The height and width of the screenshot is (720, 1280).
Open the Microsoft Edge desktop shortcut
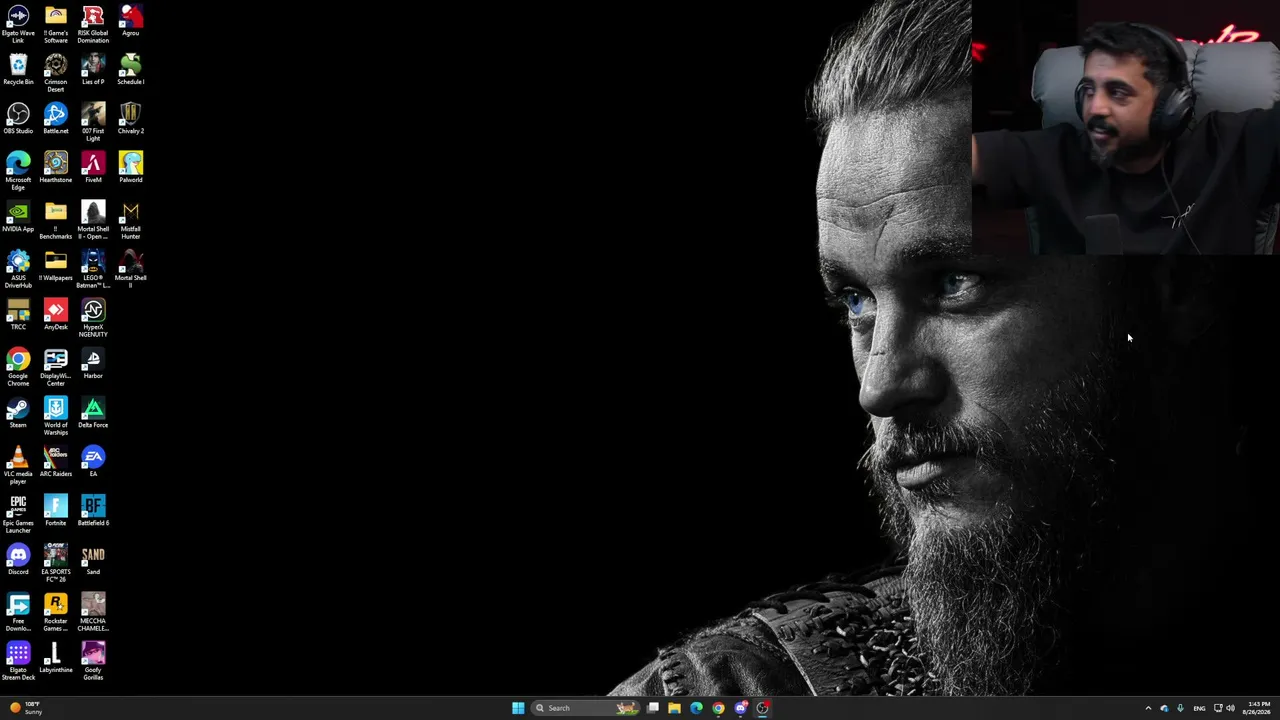coord(18,171)
